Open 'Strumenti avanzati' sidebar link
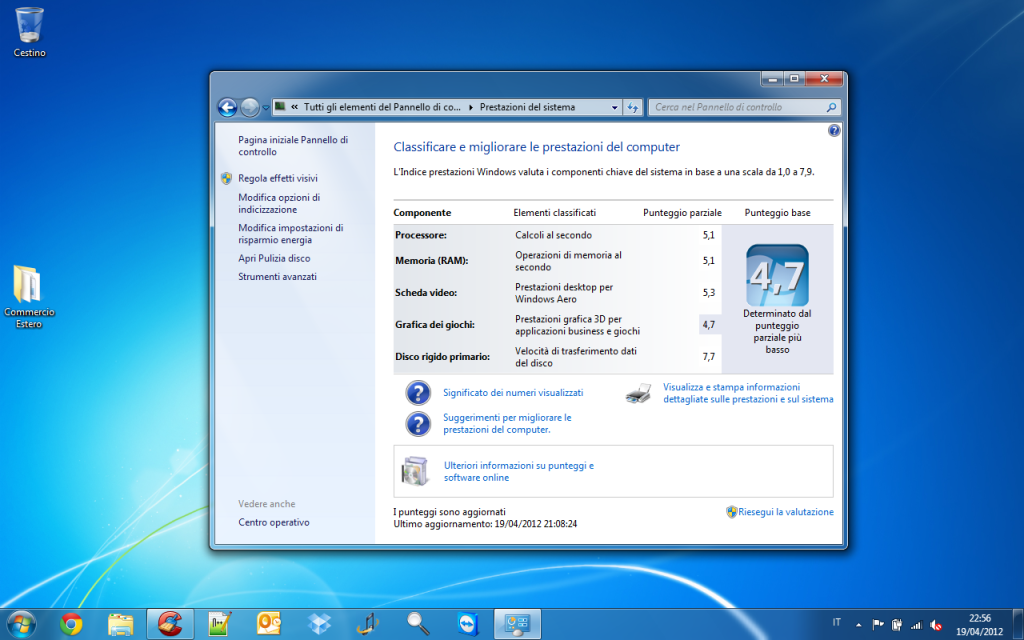 [277, 276]
